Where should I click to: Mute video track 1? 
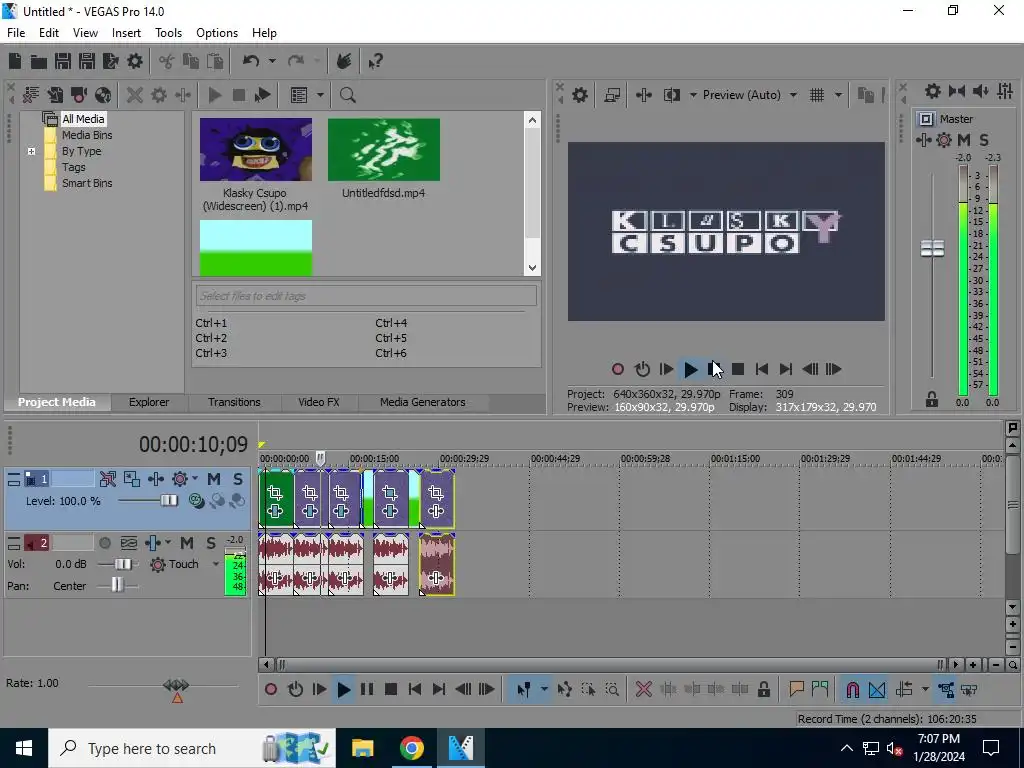click(214, 479)
